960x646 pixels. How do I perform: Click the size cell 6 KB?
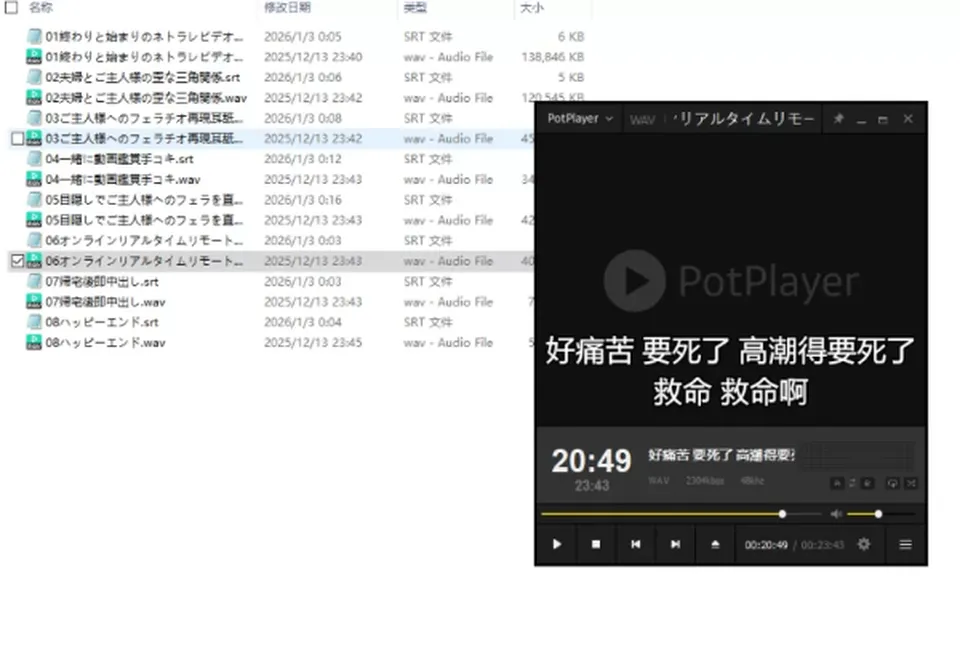571,37
